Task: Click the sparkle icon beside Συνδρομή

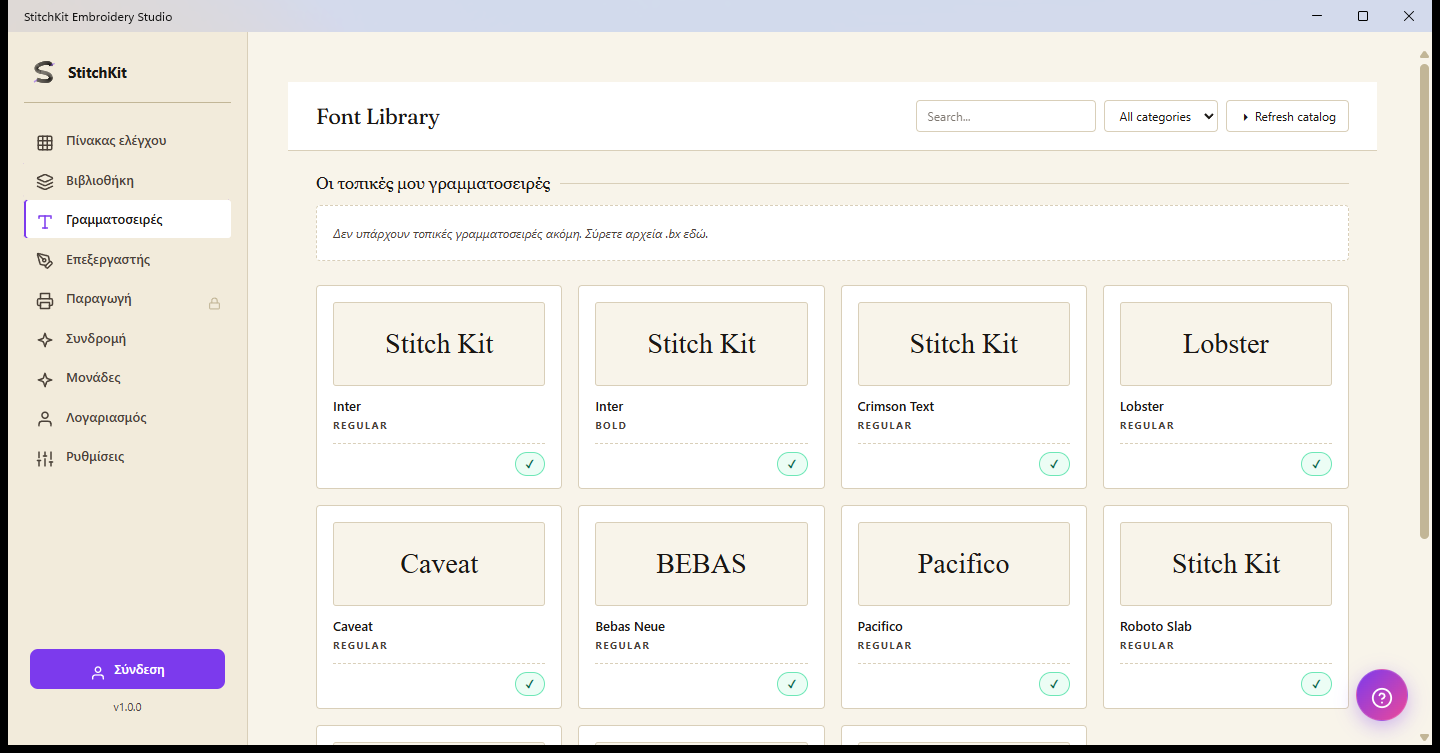Action: click(x=45, y=340)
